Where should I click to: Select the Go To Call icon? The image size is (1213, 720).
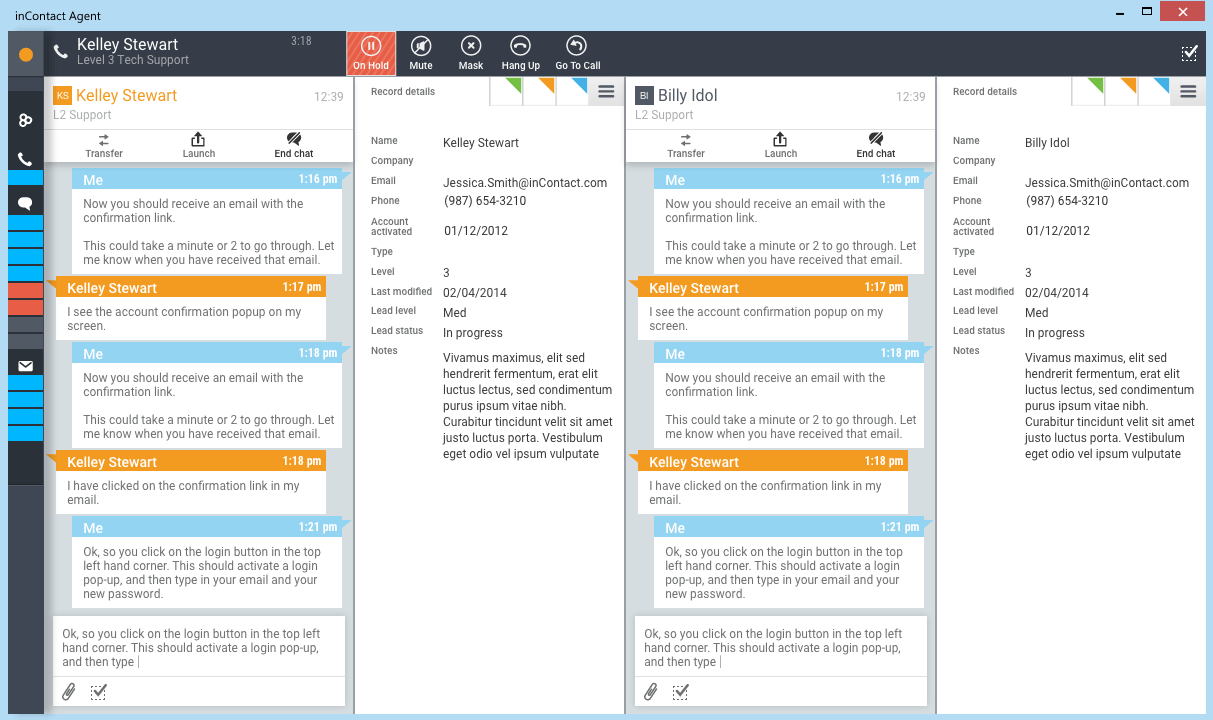tap(577, 52)
